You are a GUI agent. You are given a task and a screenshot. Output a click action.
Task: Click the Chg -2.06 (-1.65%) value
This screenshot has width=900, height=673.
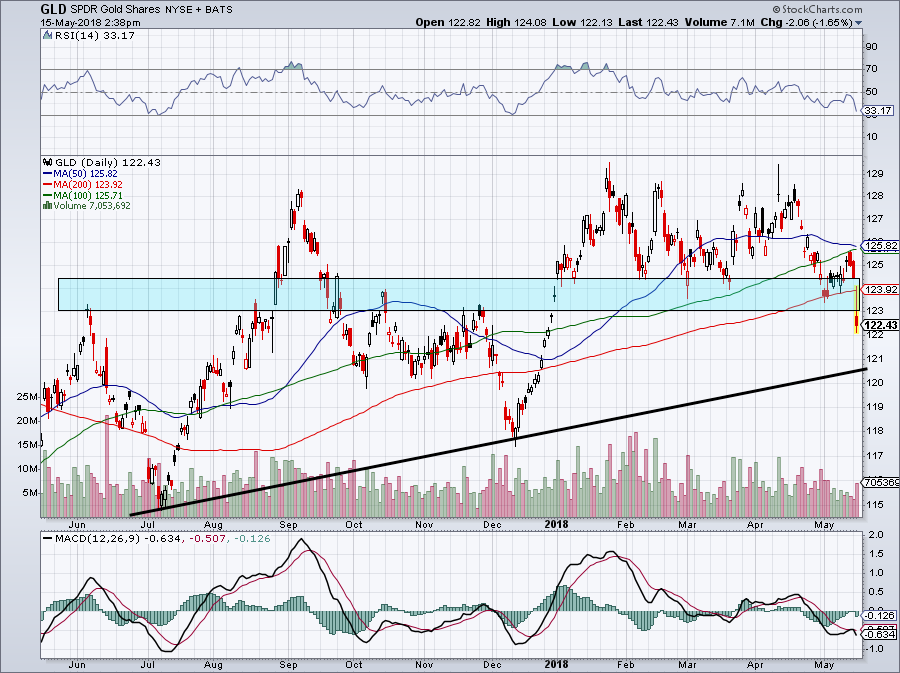806,22
